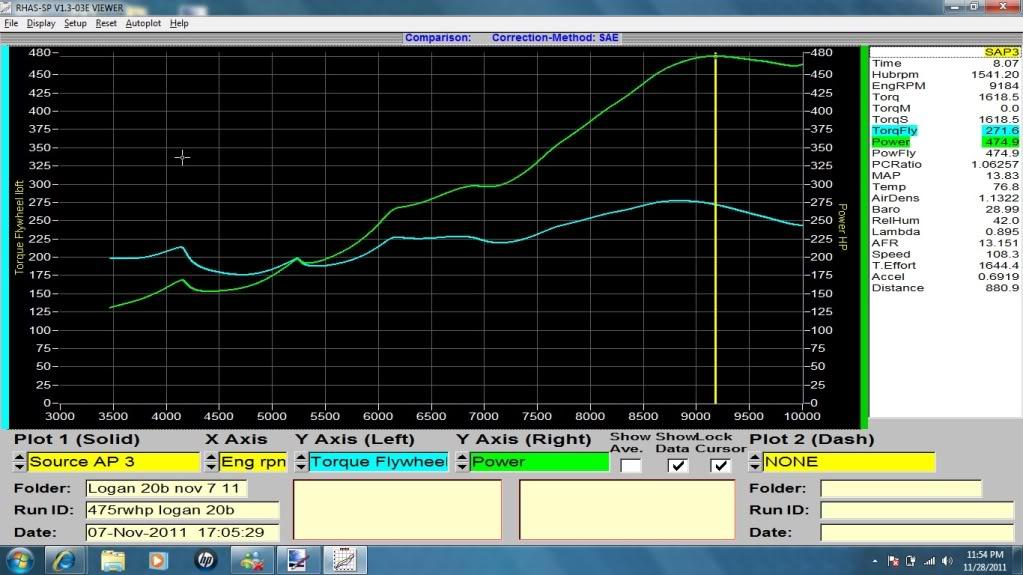Click the Comparison: header label

tap(438, 38)
